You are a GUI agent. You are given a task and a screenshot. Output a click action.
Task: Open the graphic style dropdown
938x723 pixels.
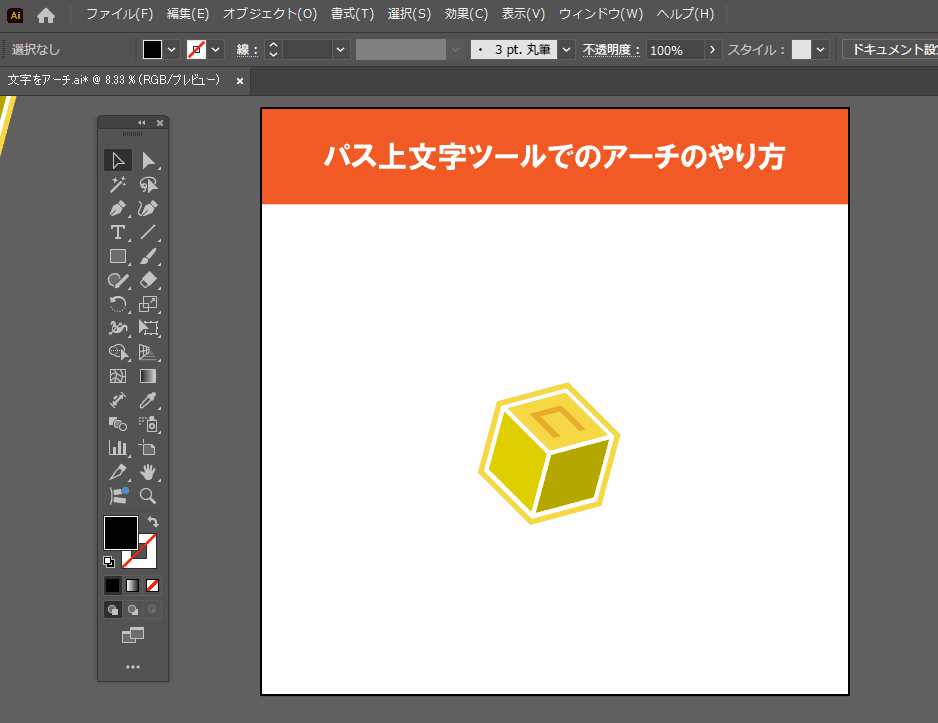(x=821, y=49)
